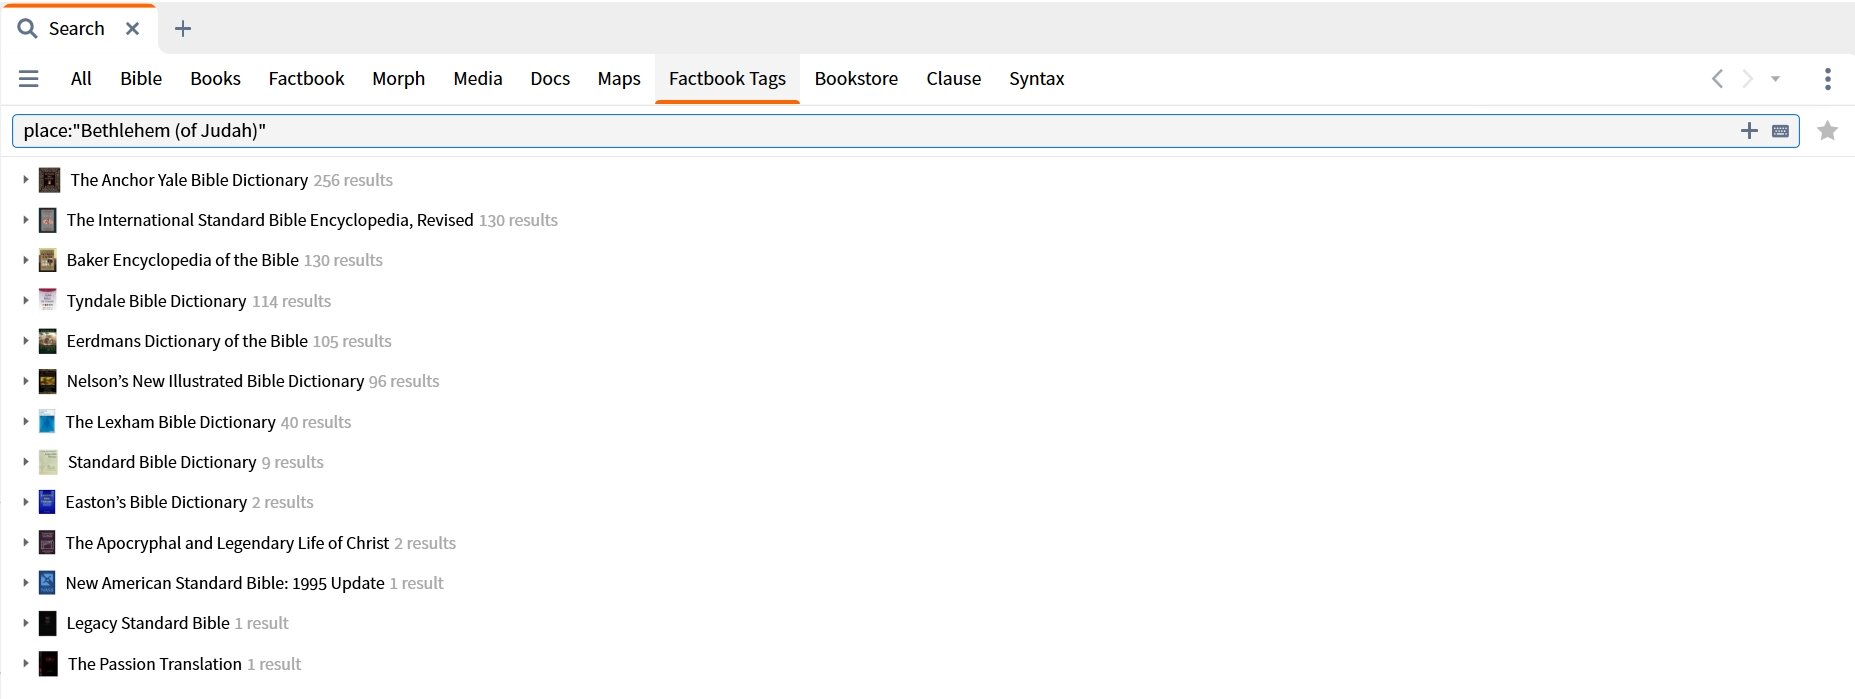Open Tyndale Bible Dictionary title
The width and height of the screenshot is (1855, 699).
[x=156, y=301]
